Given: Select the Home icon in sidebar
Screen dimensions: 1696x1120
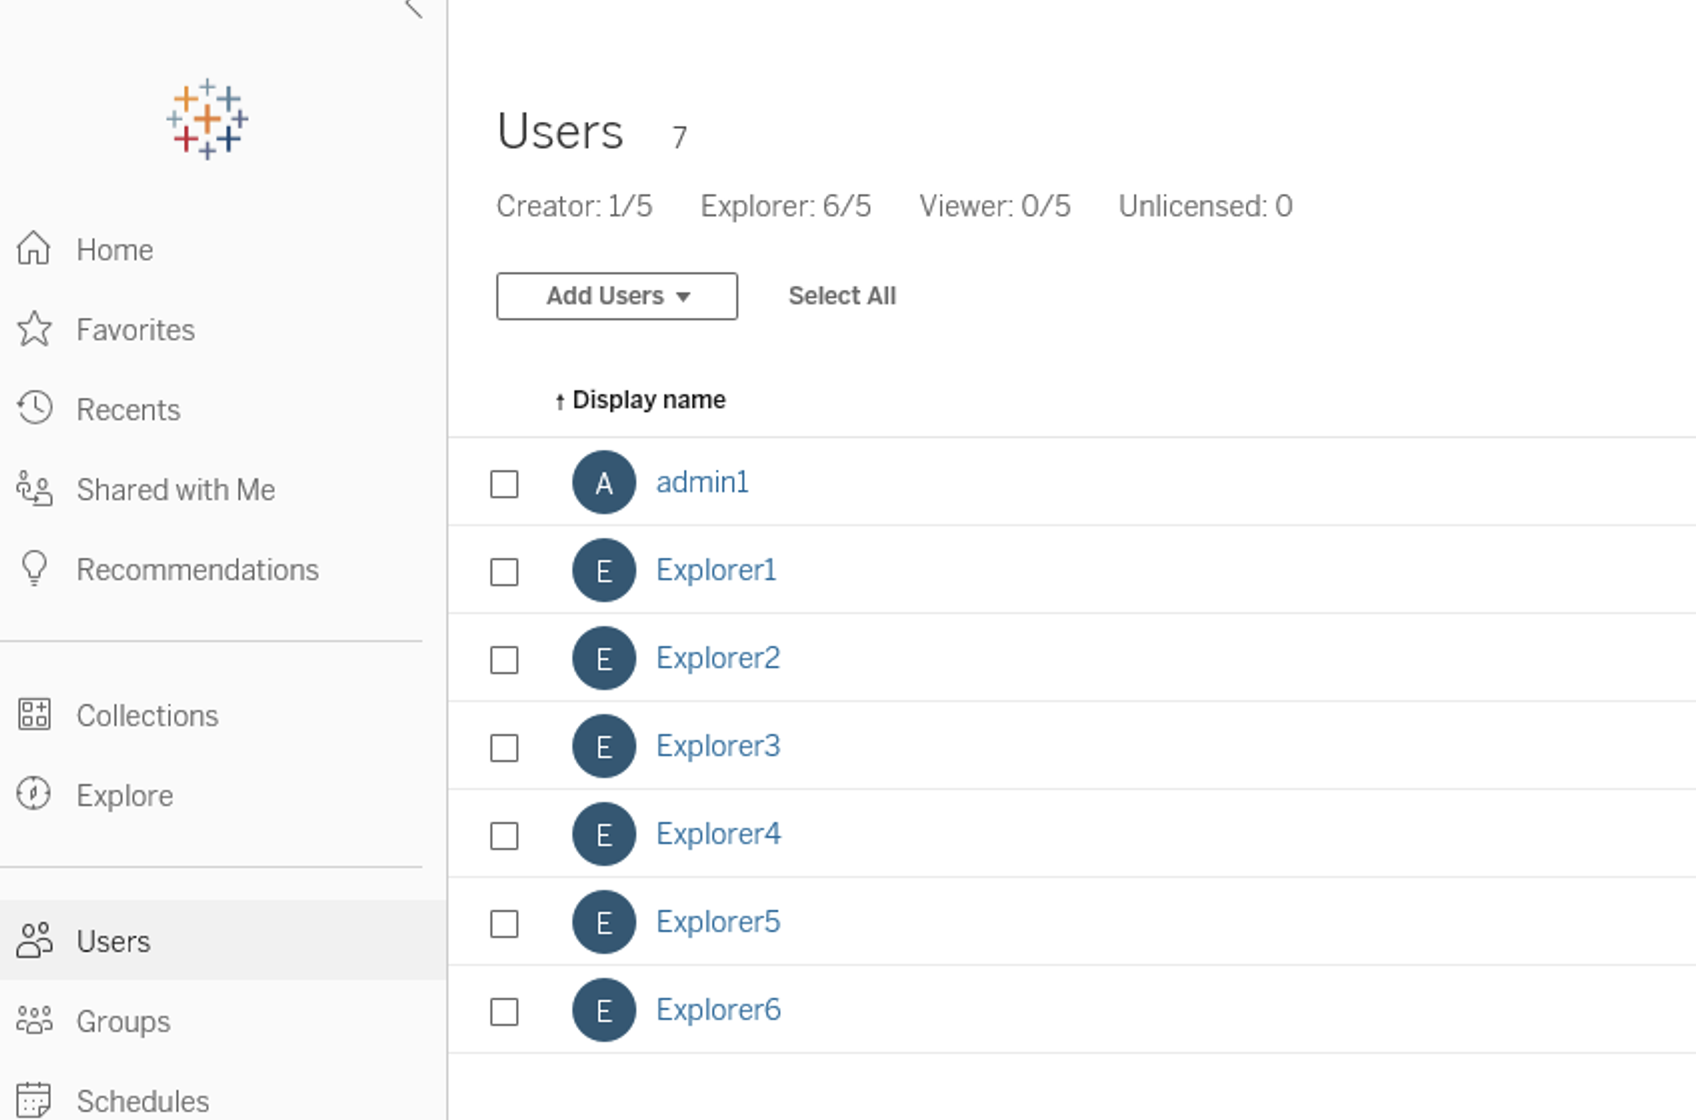Looking at the screenshot, I should point(34,249).
